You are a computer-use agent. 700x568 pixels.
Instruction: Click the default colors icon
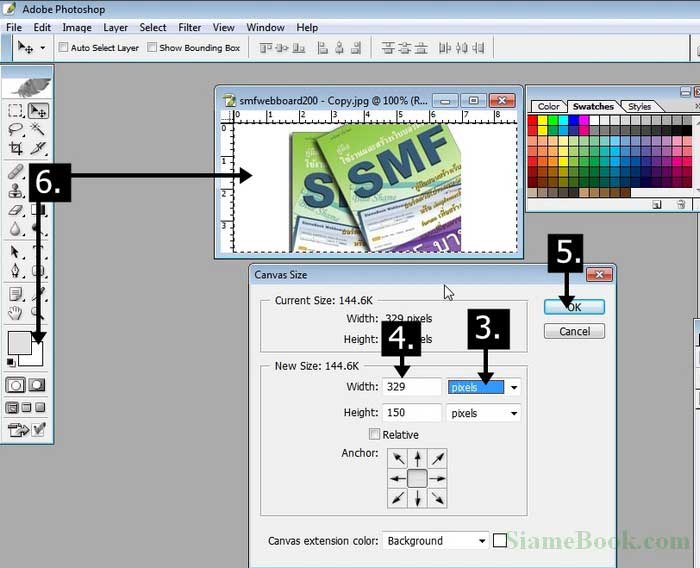[x=11, y=362]
